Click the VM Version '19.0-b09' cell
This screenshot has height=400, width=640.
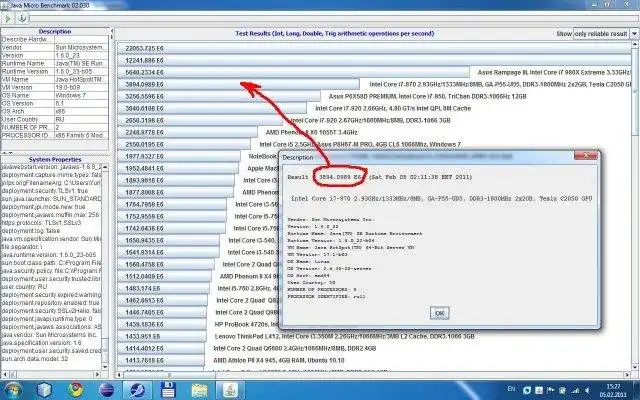(x=81, y=87)
